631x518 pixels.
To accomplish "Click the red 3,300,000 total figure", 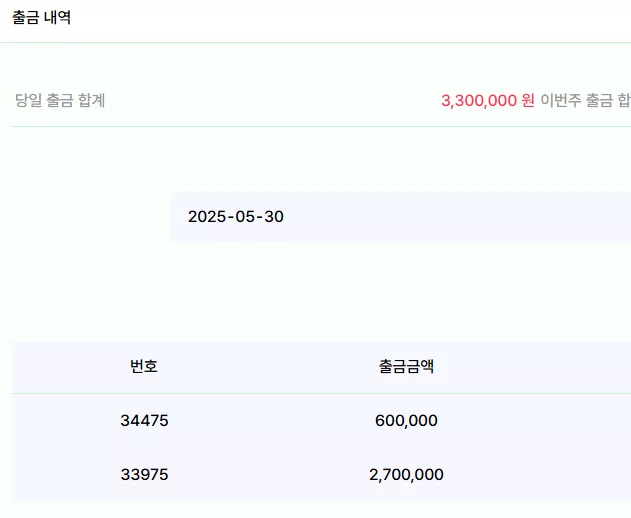I will (x=479, y=101).
